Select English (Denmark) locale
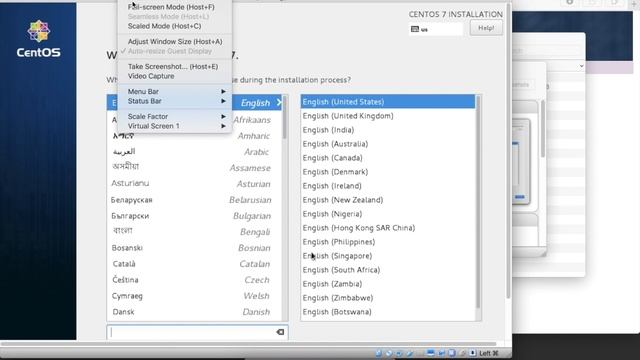The width and height of the screenshot is (640, 360). tap(388, 172)
